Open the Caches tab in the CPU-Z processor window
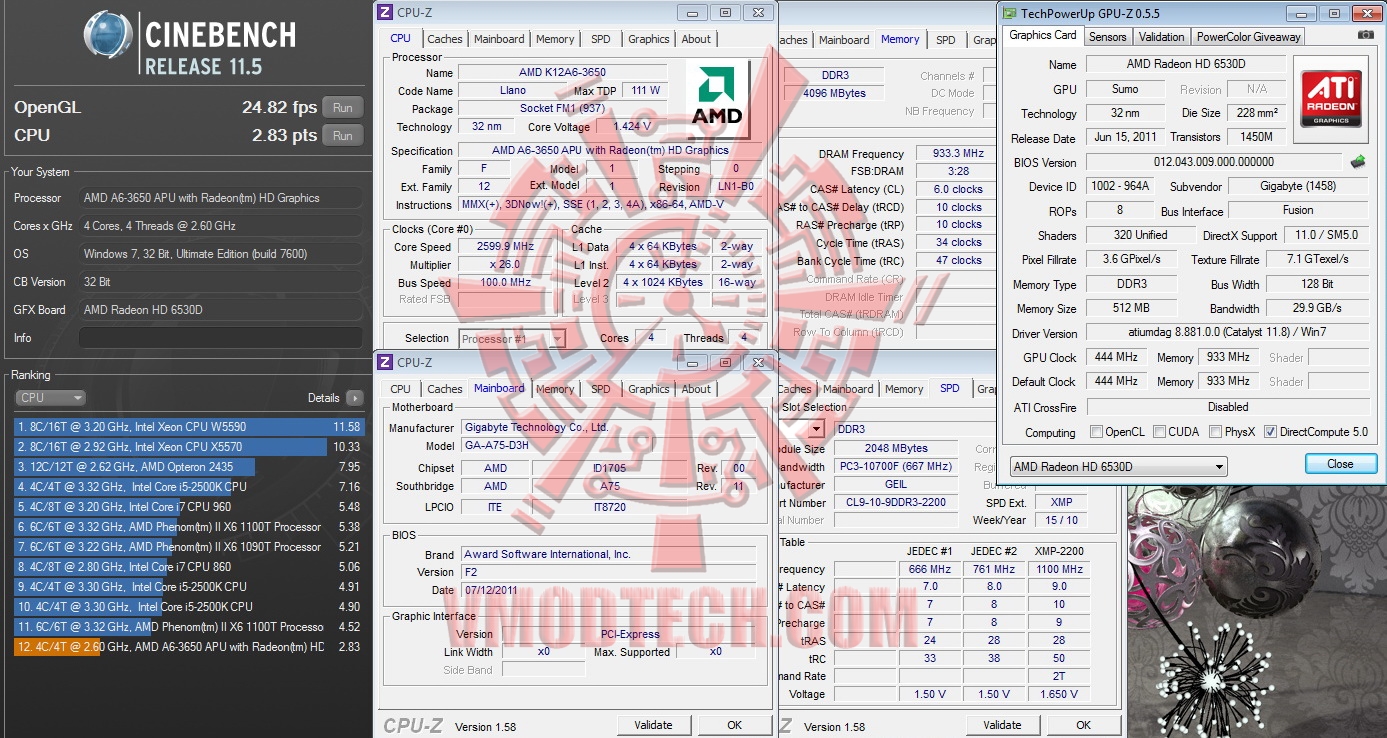This screenshot has width=1387, height=738. click(x=445, y=39)
